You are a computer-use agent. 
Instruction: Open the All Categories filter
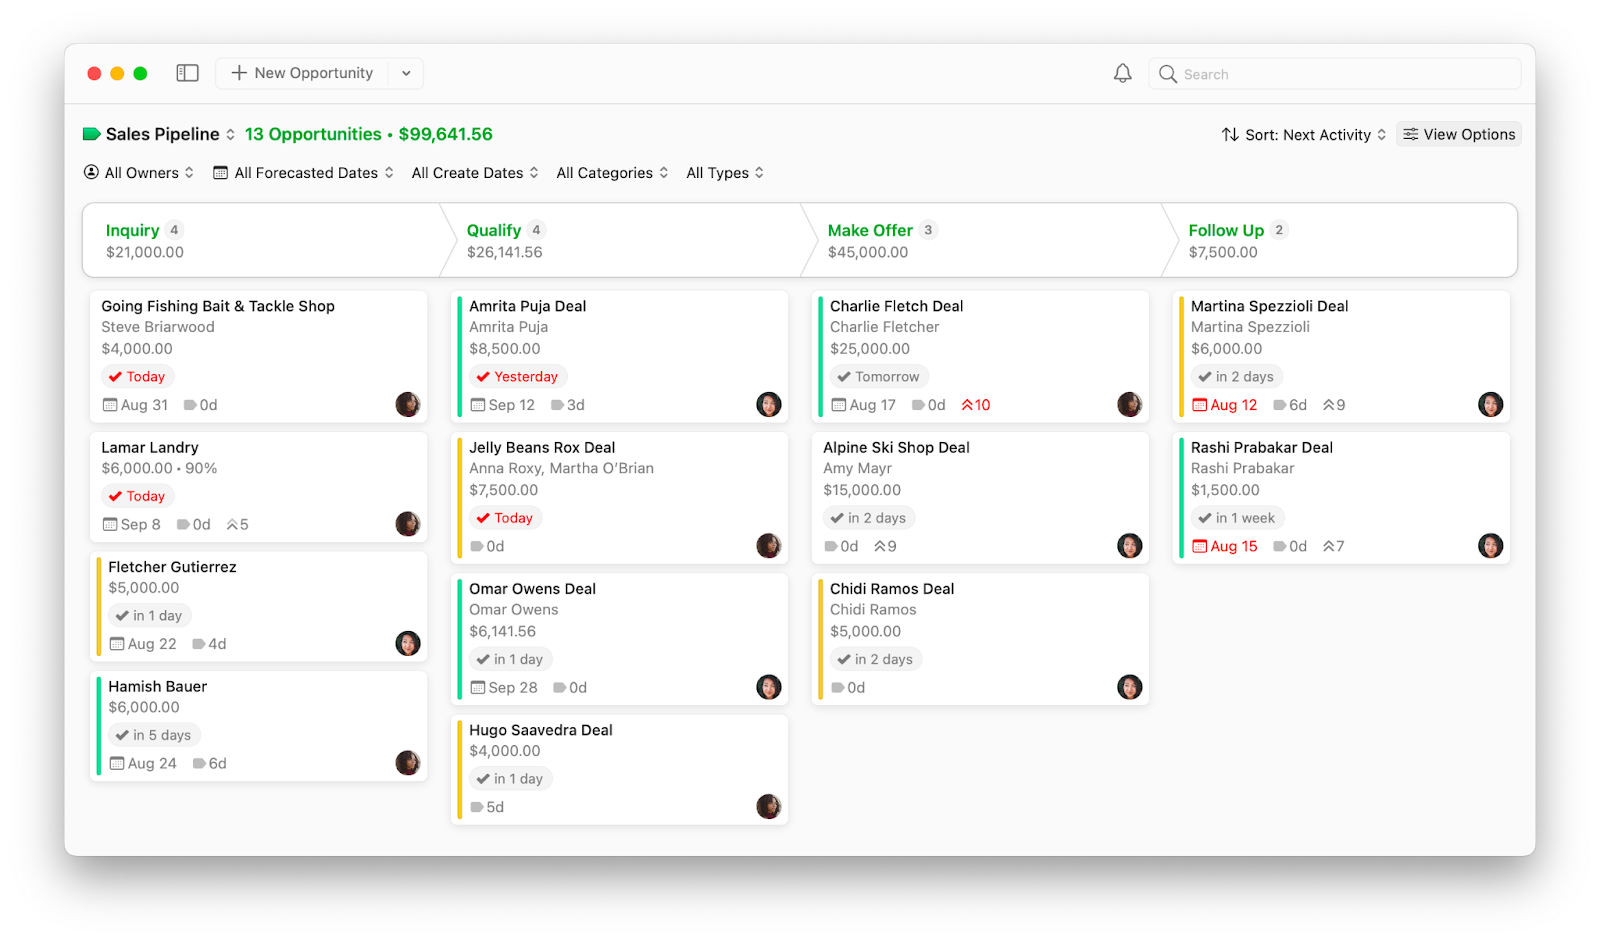pos(612,173)
